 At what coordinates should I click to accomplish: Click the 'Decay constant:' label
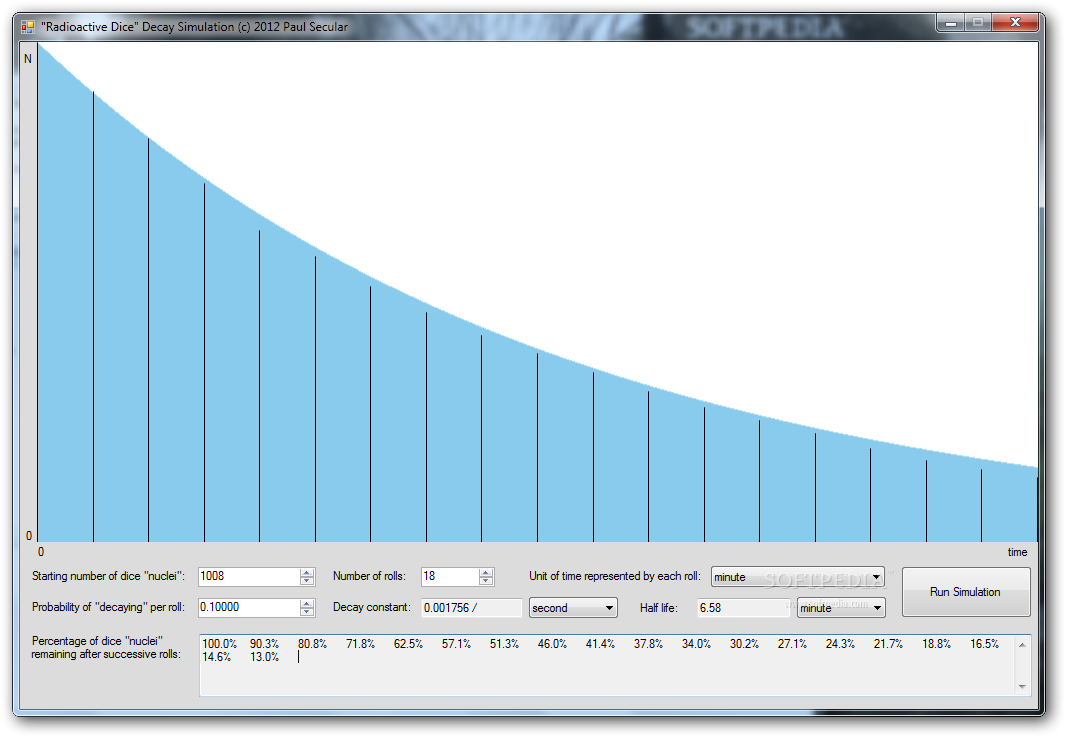[x=372, y=607]
